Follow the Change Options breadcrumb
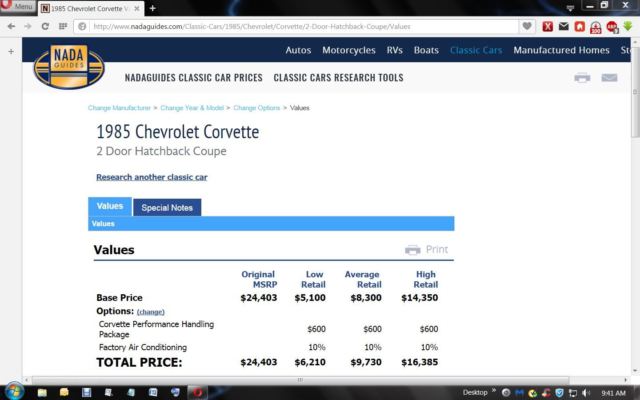The image size is (640, 400). point(256,108)
